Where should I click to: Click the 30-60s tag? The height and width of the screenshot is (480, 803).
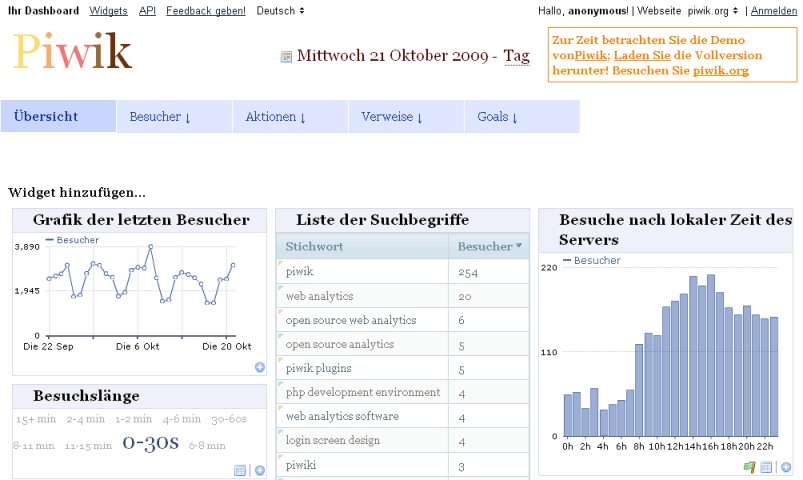(x=229, y=420)
